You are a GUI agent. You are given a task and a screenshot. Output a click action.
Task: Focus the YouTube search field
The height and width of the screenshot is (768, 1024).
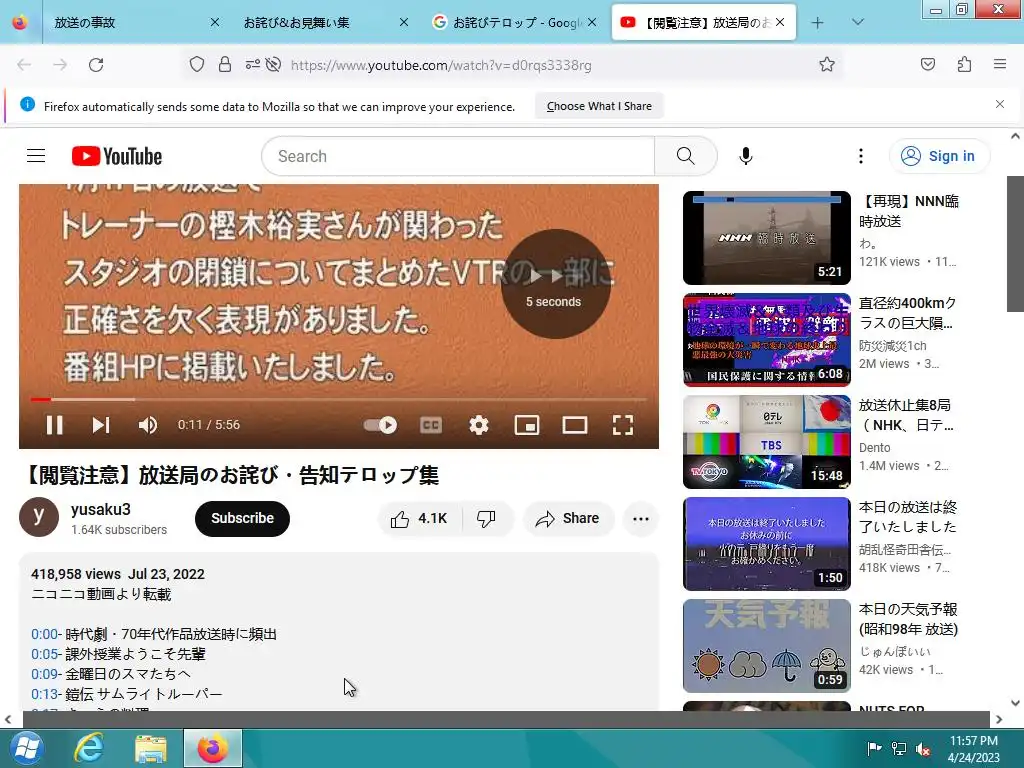(458, 156)
